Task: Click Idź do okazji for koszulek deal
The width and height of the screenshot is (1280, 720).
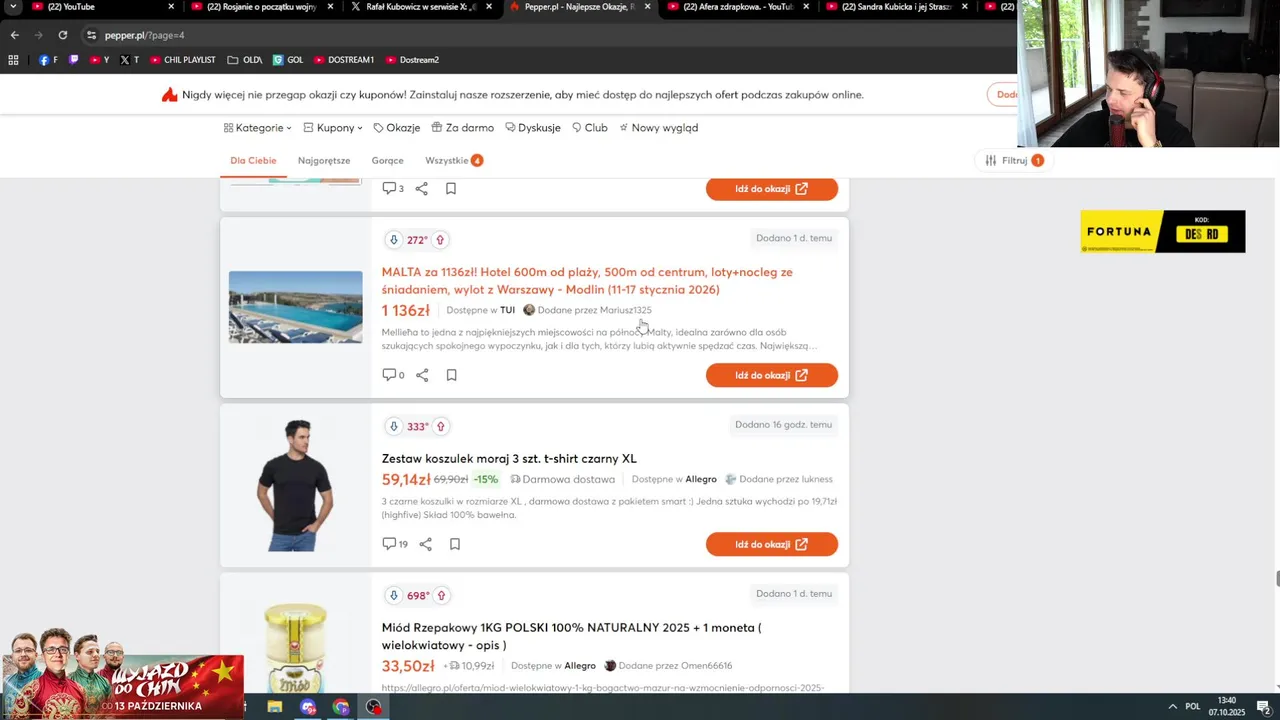Action: [772, 544]
